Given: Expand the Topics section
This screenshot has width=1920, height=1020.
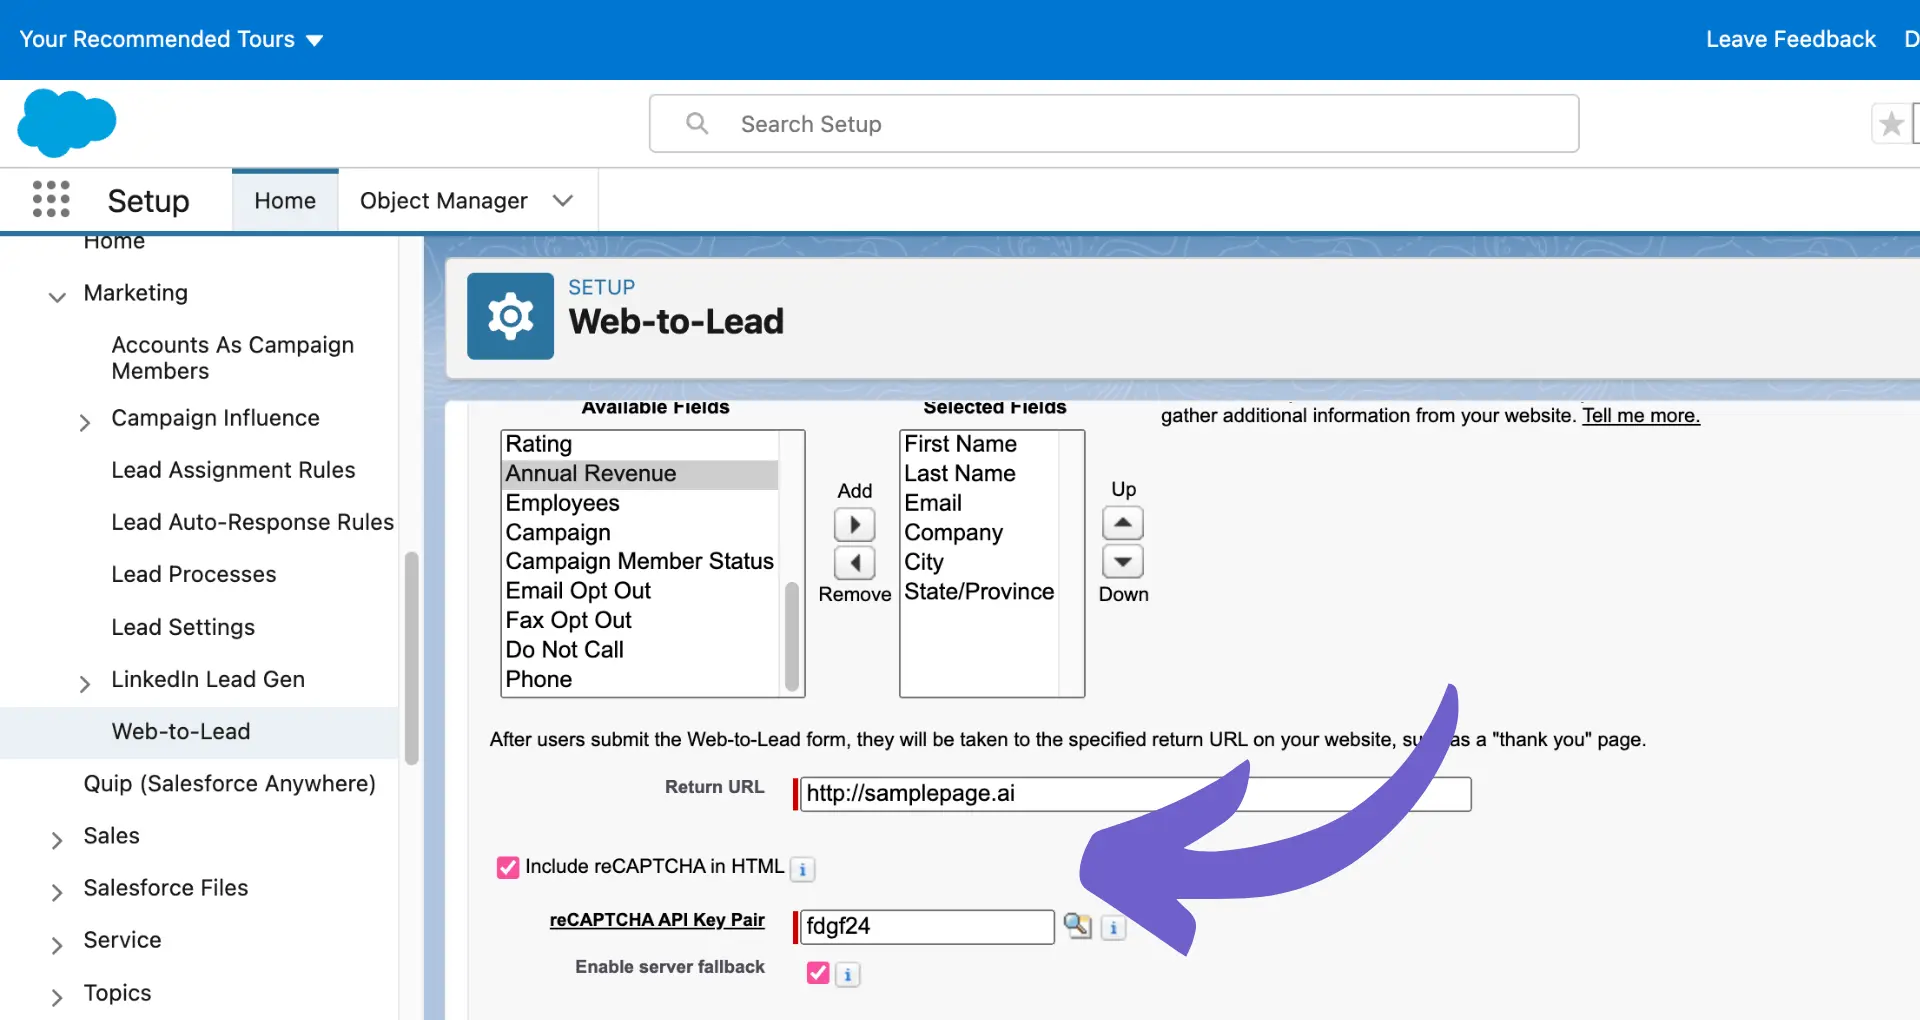Looking at the screenshot, I should tap(57, 997).
